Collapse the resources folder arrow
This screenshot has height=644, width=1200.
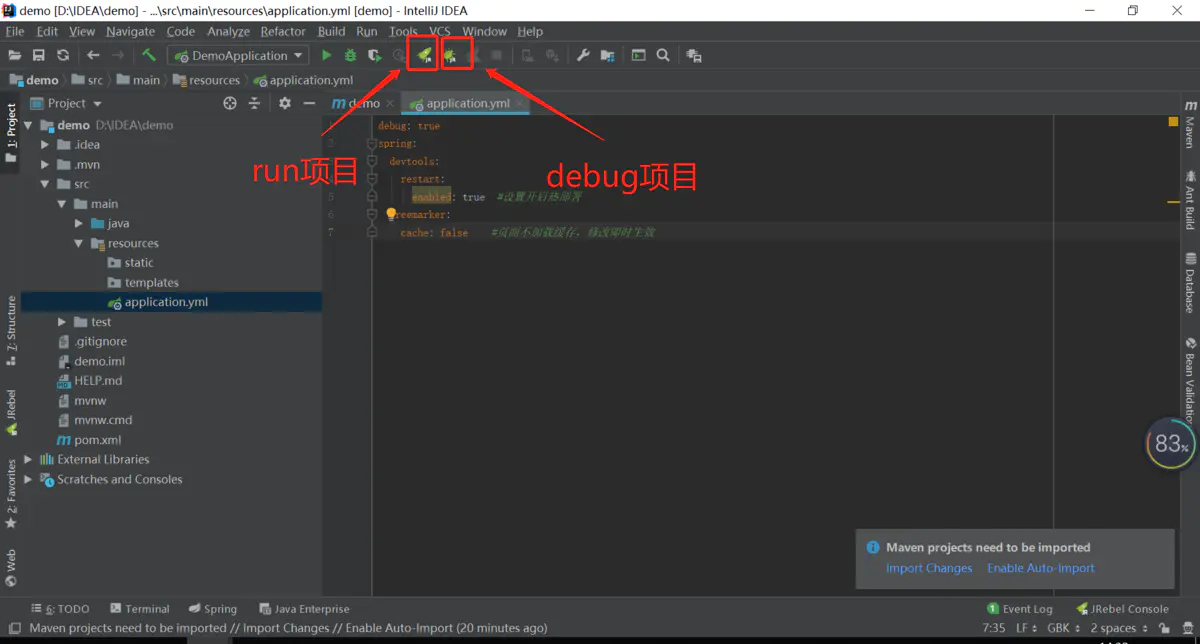[x=78, y=243]
